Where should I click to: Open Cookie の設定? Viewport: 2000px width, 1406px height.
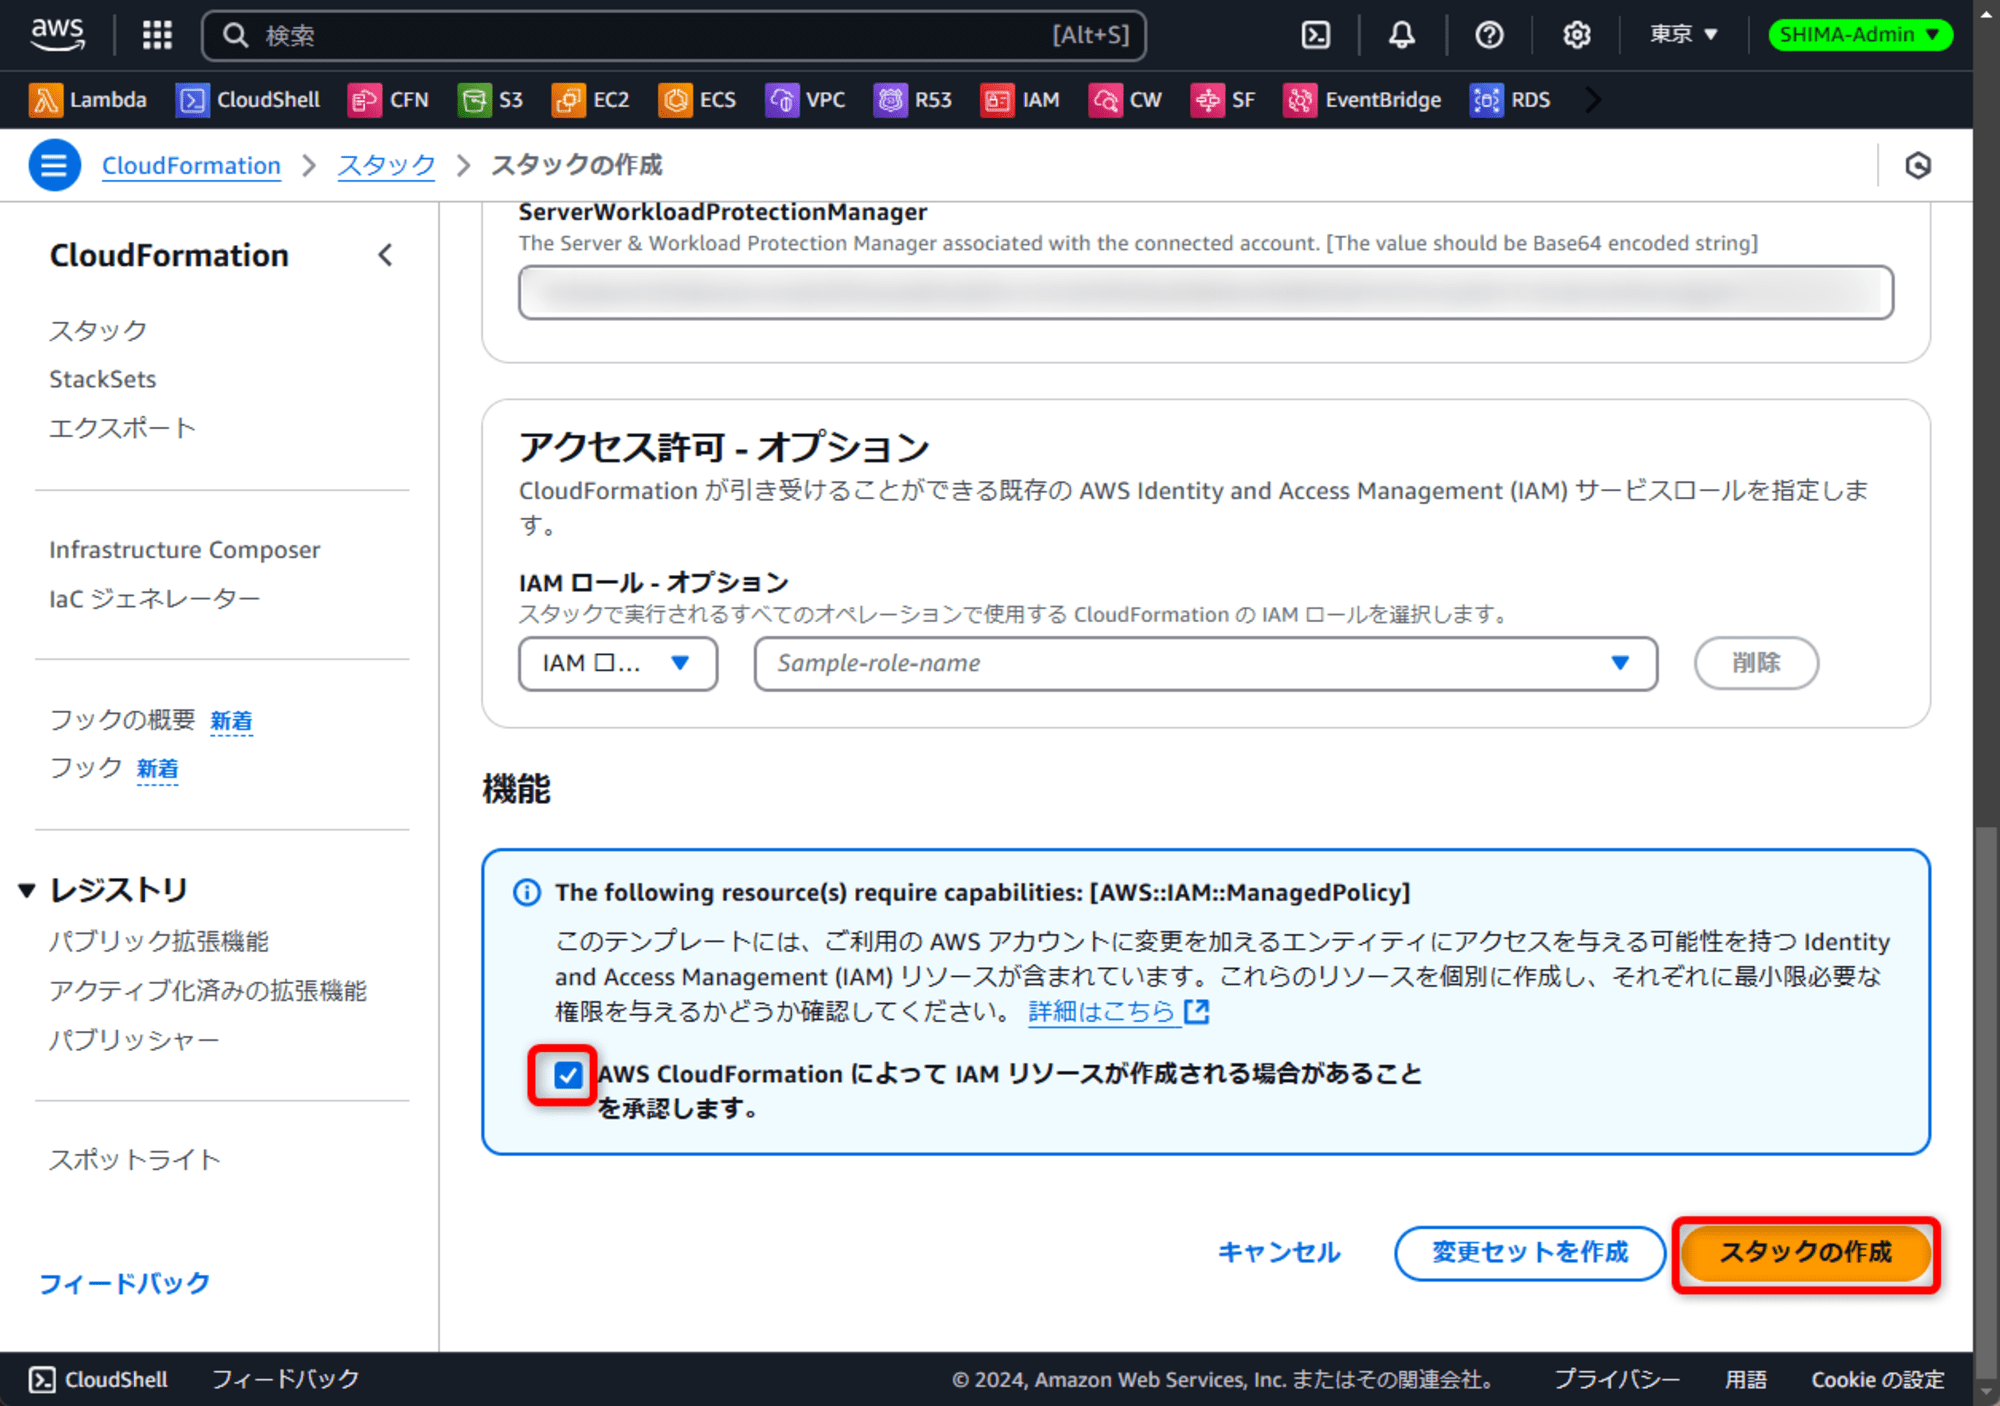point(1877,1379)
